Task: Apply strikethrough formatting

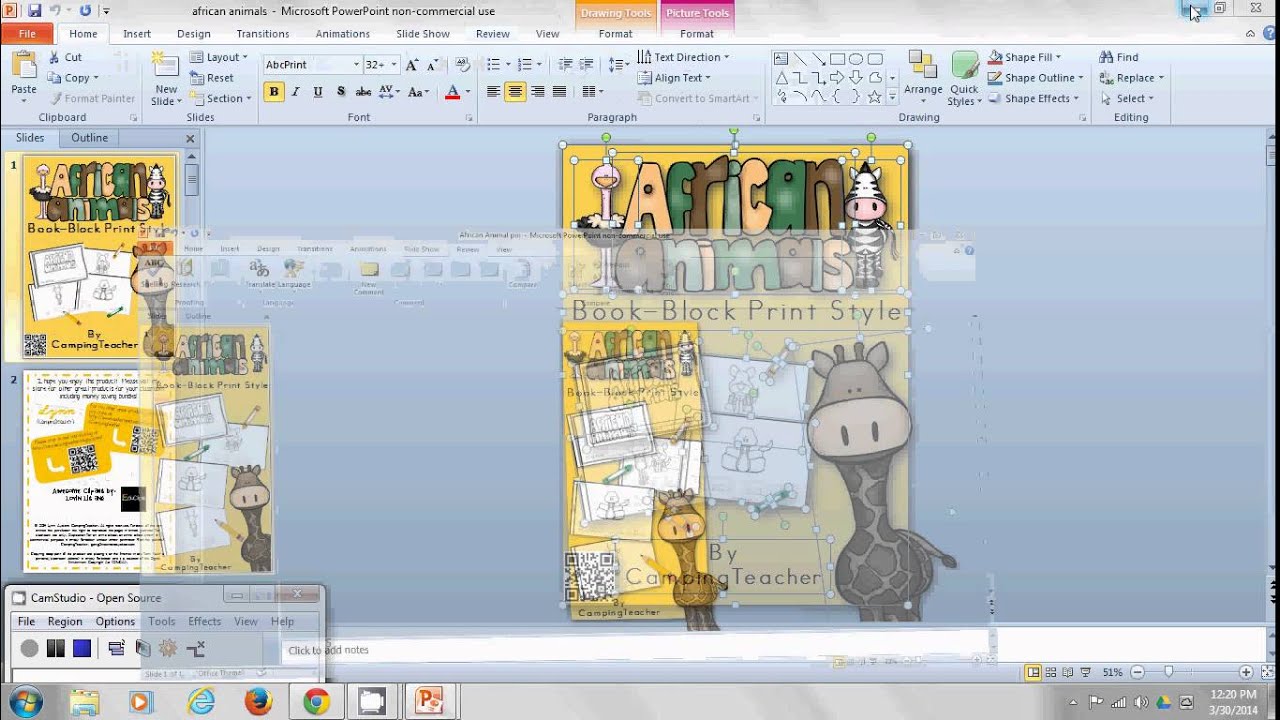Action: (x=363, y=92)
